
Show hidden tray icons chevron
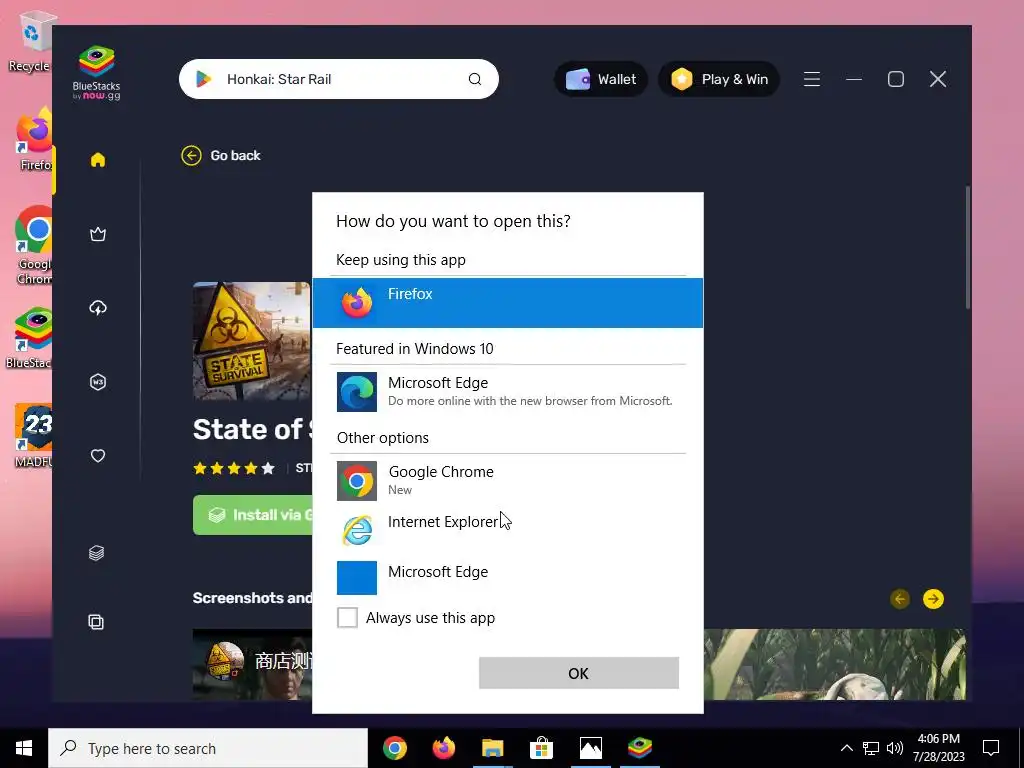846,748
